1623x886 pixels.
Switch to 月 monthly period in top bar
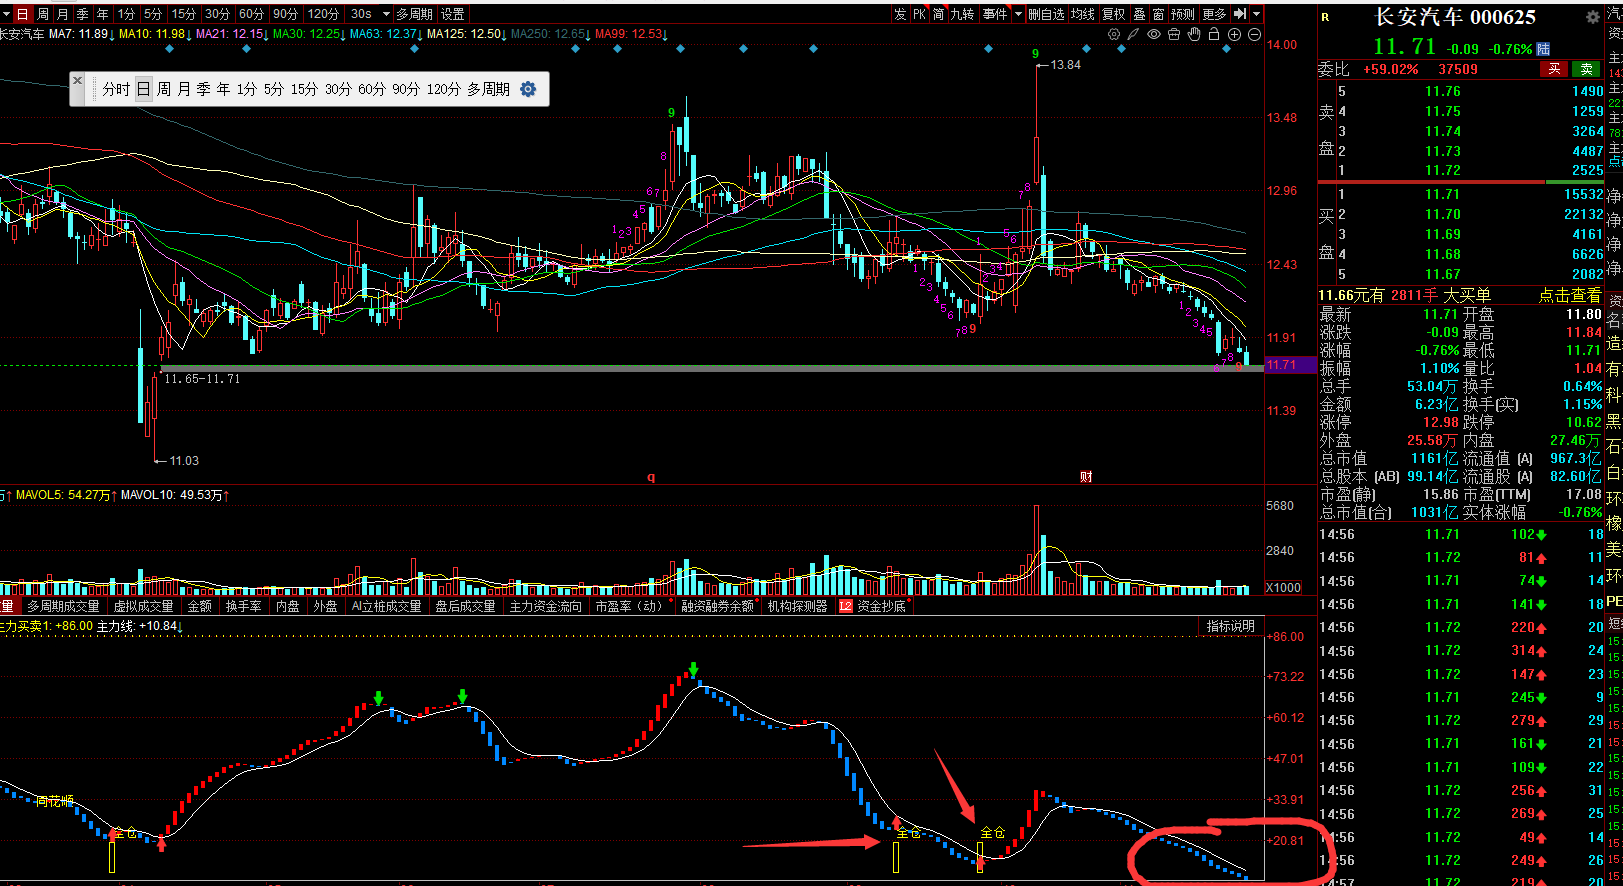pyautogui.click(x=63, y=14)
